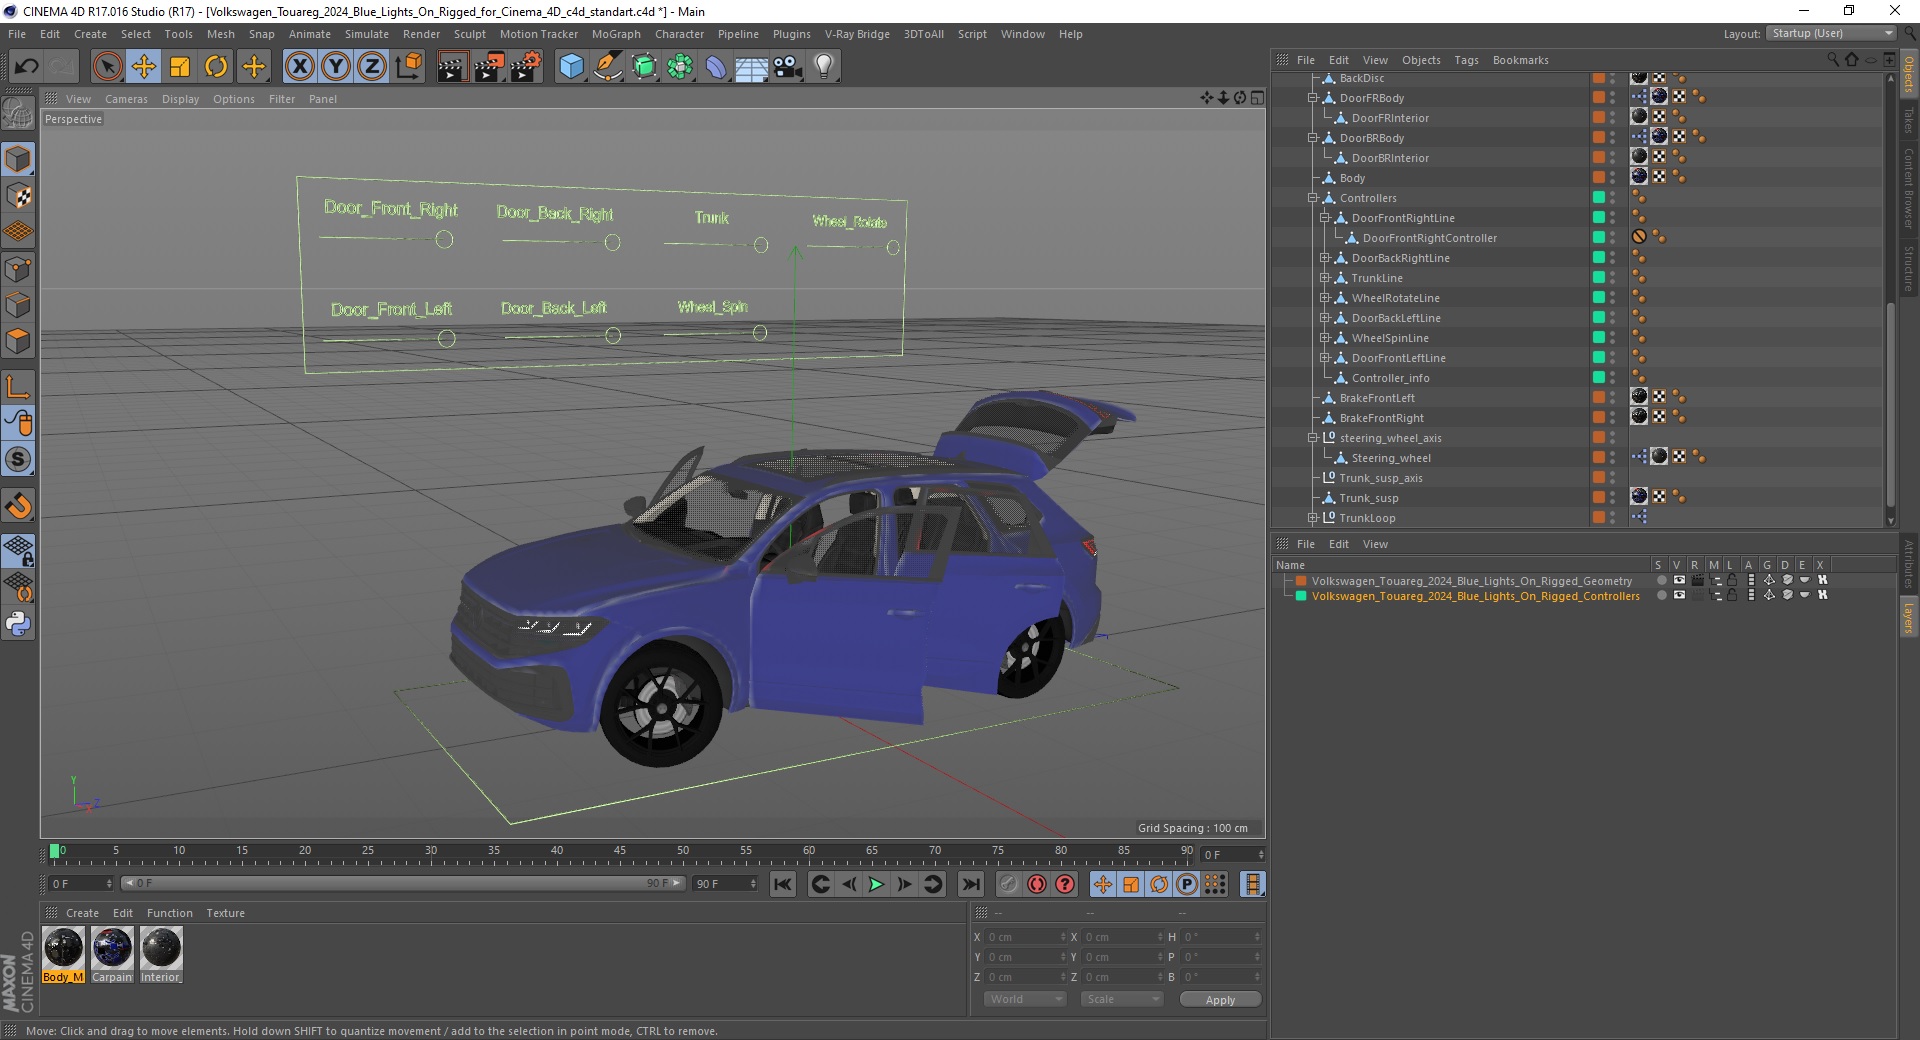Go to start of timeline
The width and height of the screenshot is (1920, 1040).
coord(783,884)
